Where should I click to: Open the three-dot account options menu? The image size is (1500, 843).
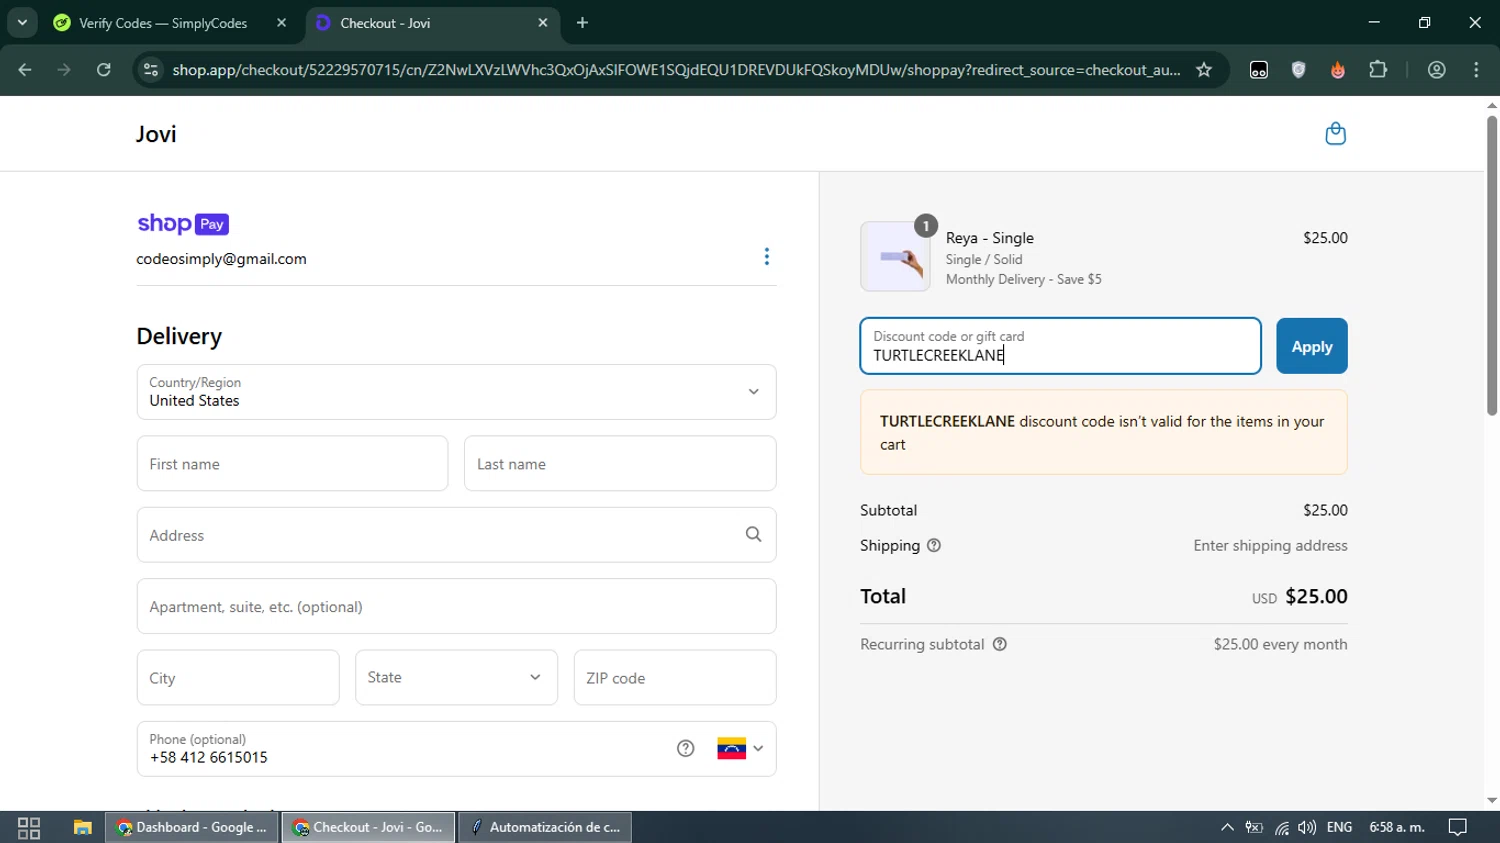tap(767, 257)
